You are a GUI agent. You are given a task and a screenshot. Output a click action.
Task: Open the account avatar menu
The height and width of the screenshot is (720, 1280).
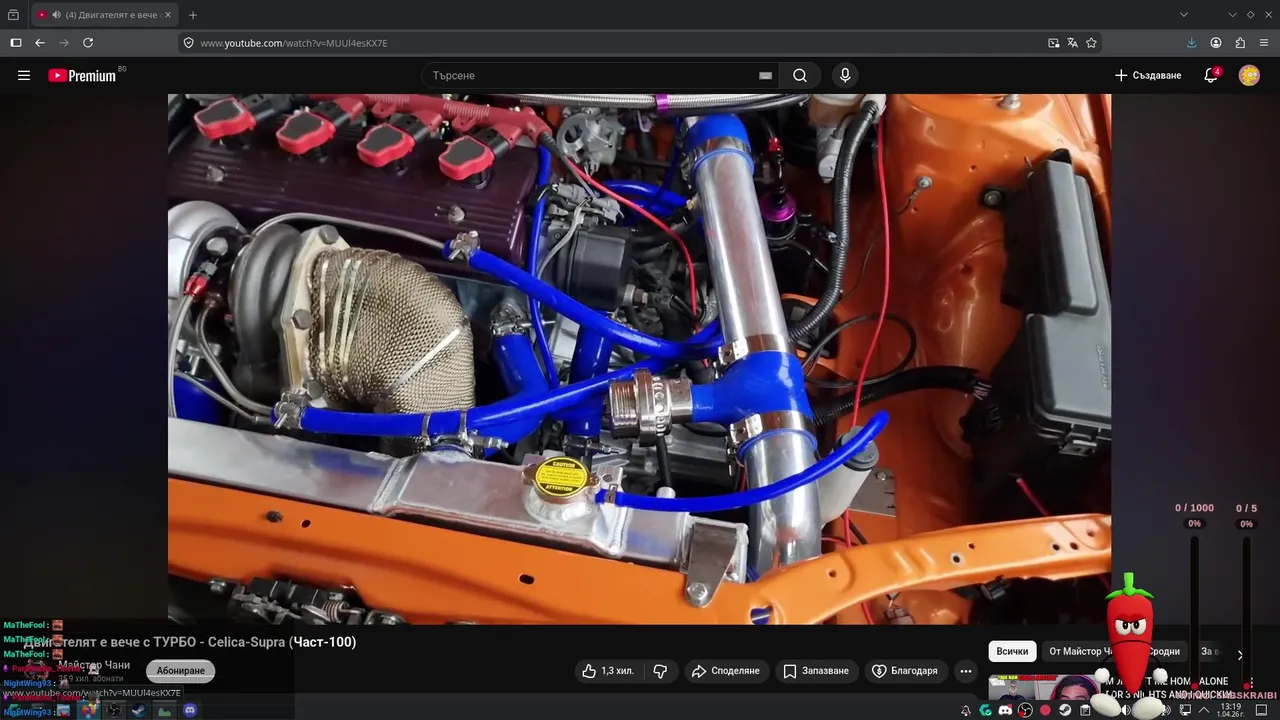coord(1249,75)
